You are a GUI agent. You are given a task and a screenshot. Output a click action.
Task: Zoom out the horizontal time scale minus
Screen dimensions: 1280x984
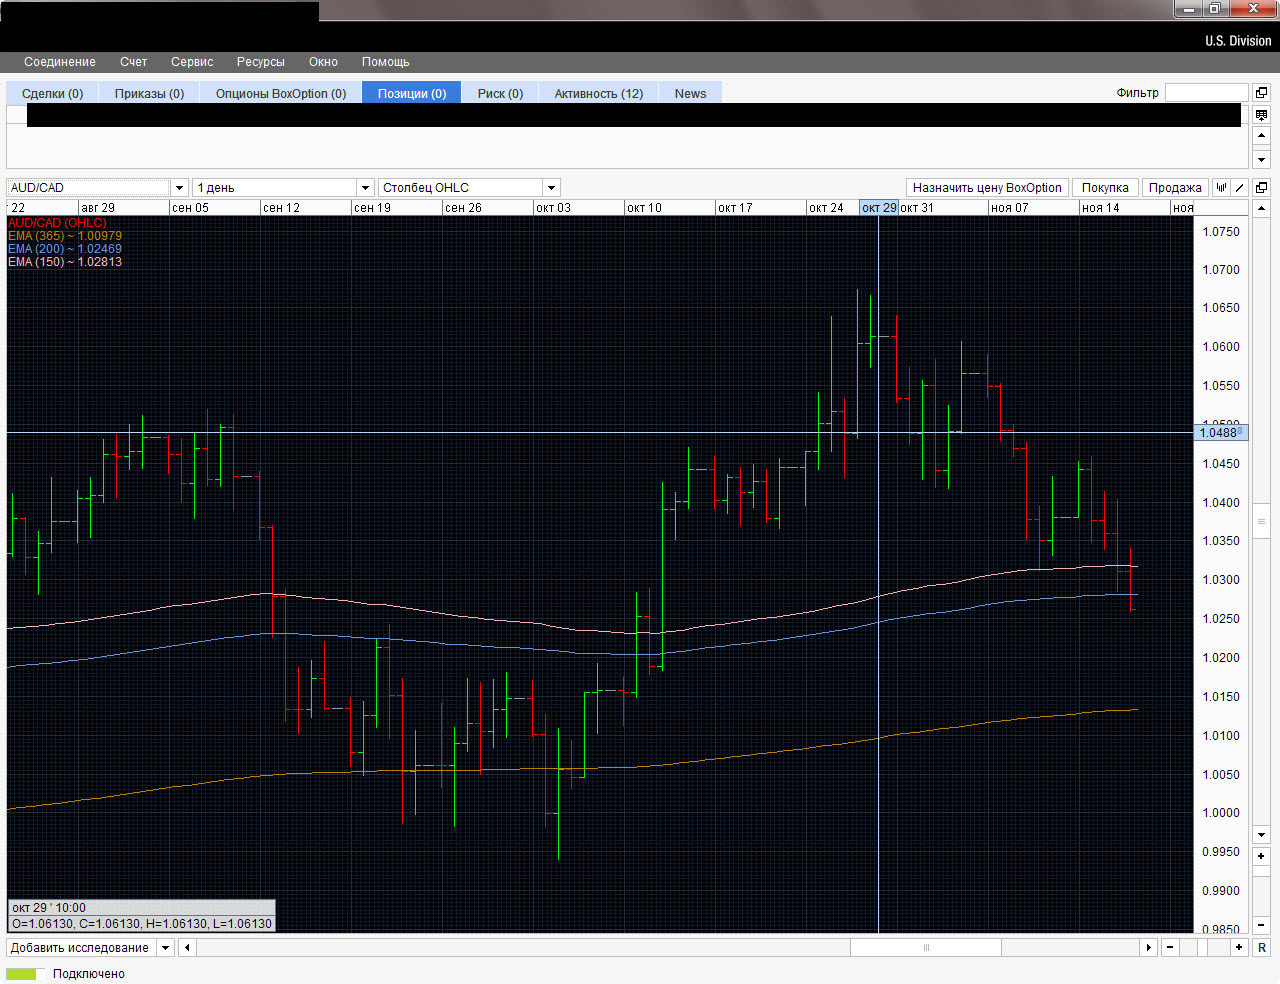(1169, 947)
